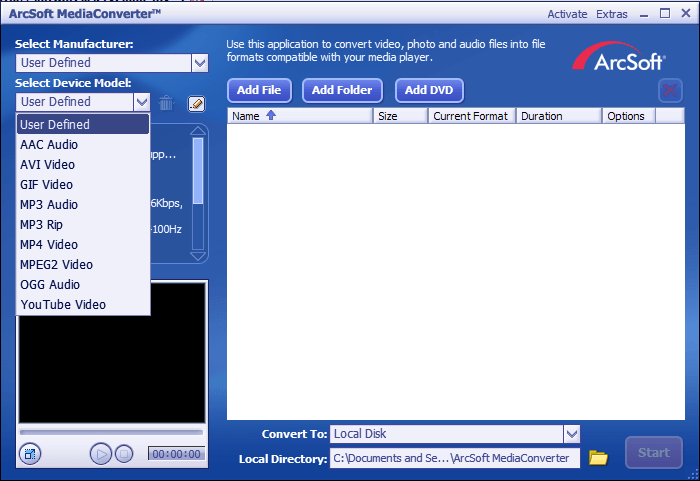This screenshot has width=700, height=481.
Task: Maximize the MediaConverter window
Action: point(665,14)
